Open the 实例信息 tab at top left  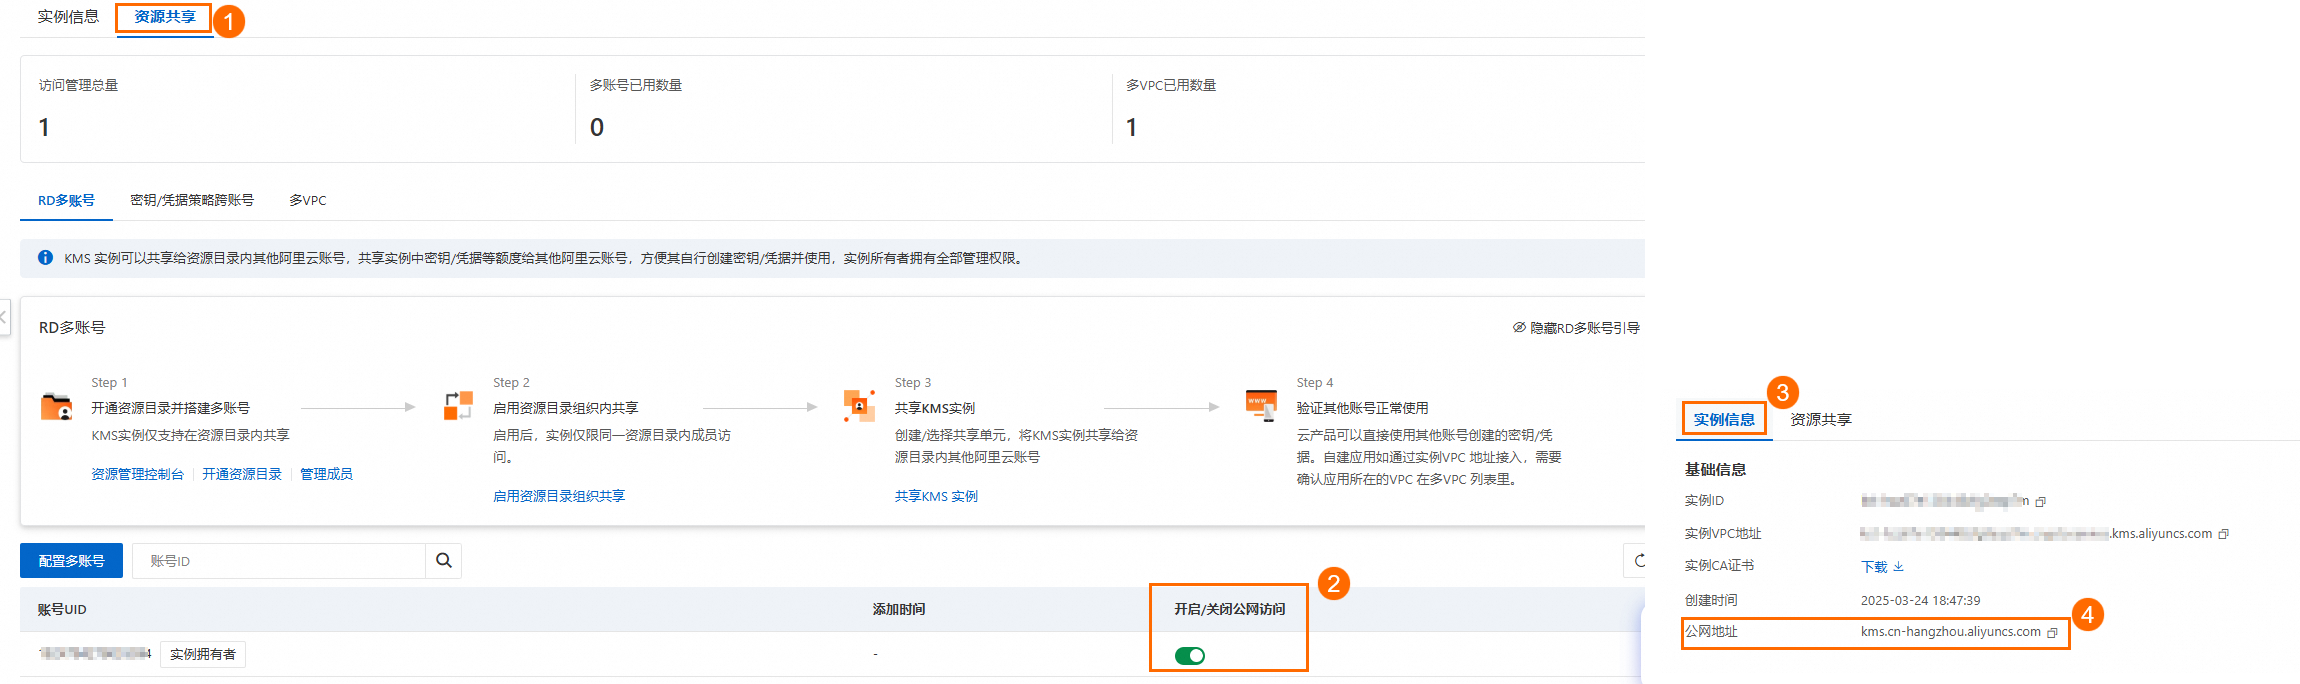pyautogui.click(x=68, y=17)
